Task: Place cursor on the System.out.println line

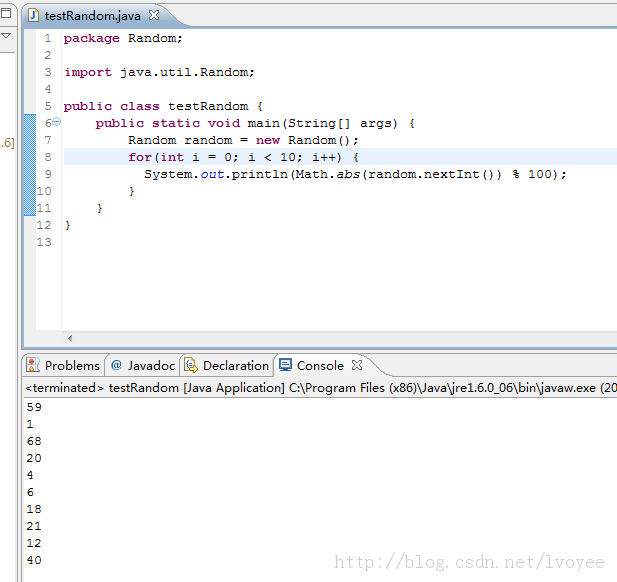Action: tap(355, 174)
